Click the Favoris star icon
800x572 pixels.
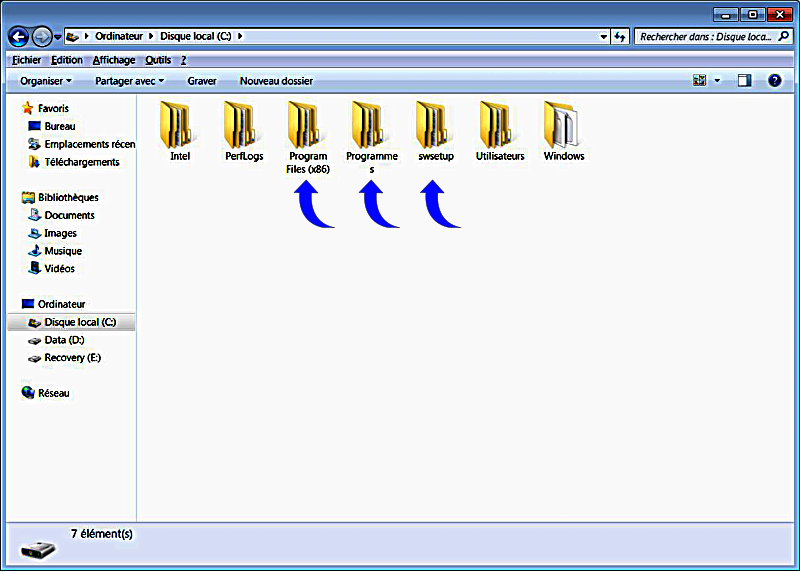(x=28, y=108)
